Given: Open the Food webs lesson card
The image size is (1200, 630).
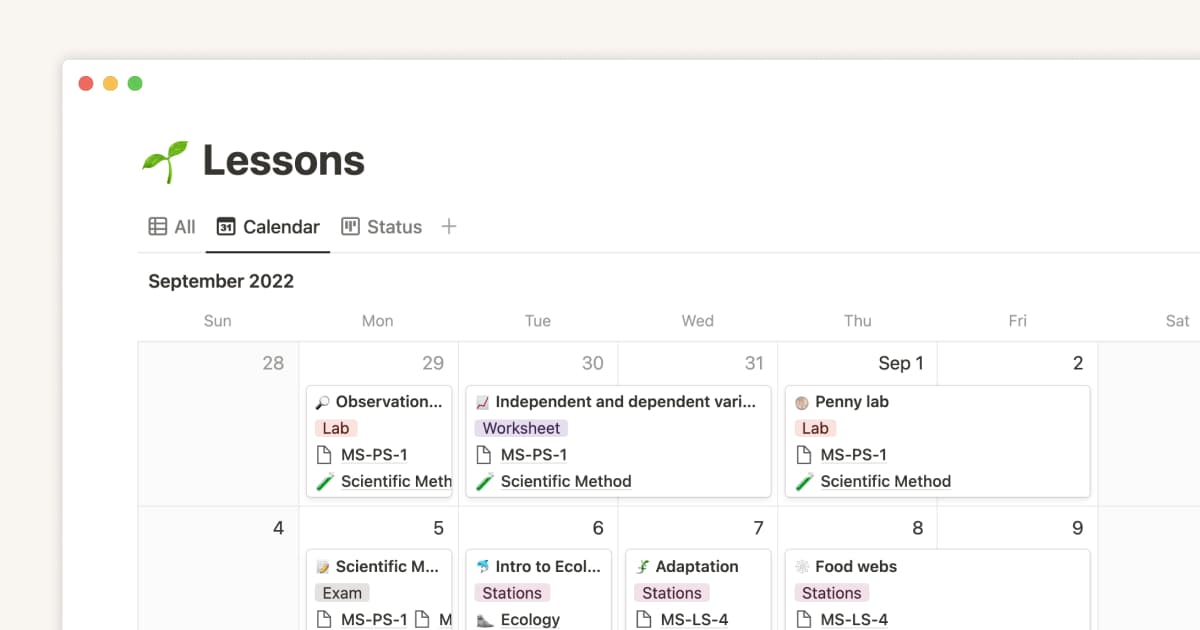Looking at the screenshot, I should click(x=856, y=567).
